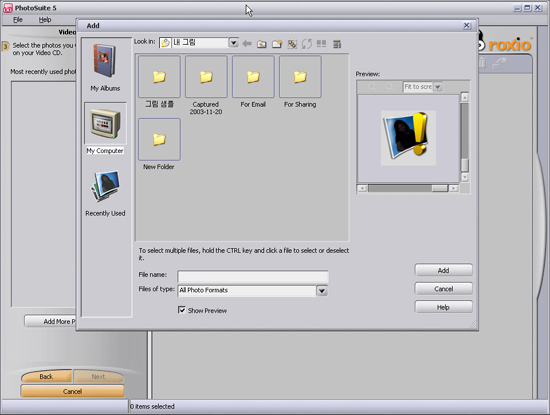The height and width of the screenshot is (415, 550).
Task: Create a new folder with the toolbar icon
Action: point(277,44)
